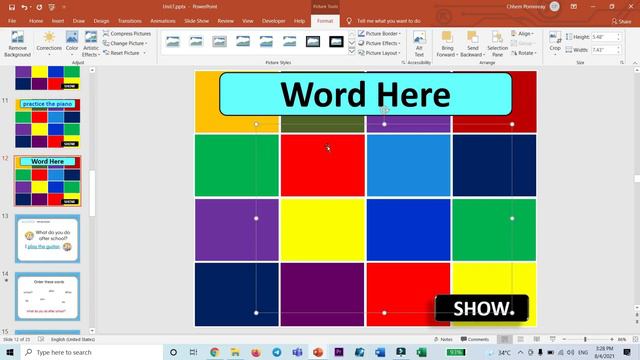640x360 pixels.
Task: Switch to the Developer tab
Action: point(273,21)
